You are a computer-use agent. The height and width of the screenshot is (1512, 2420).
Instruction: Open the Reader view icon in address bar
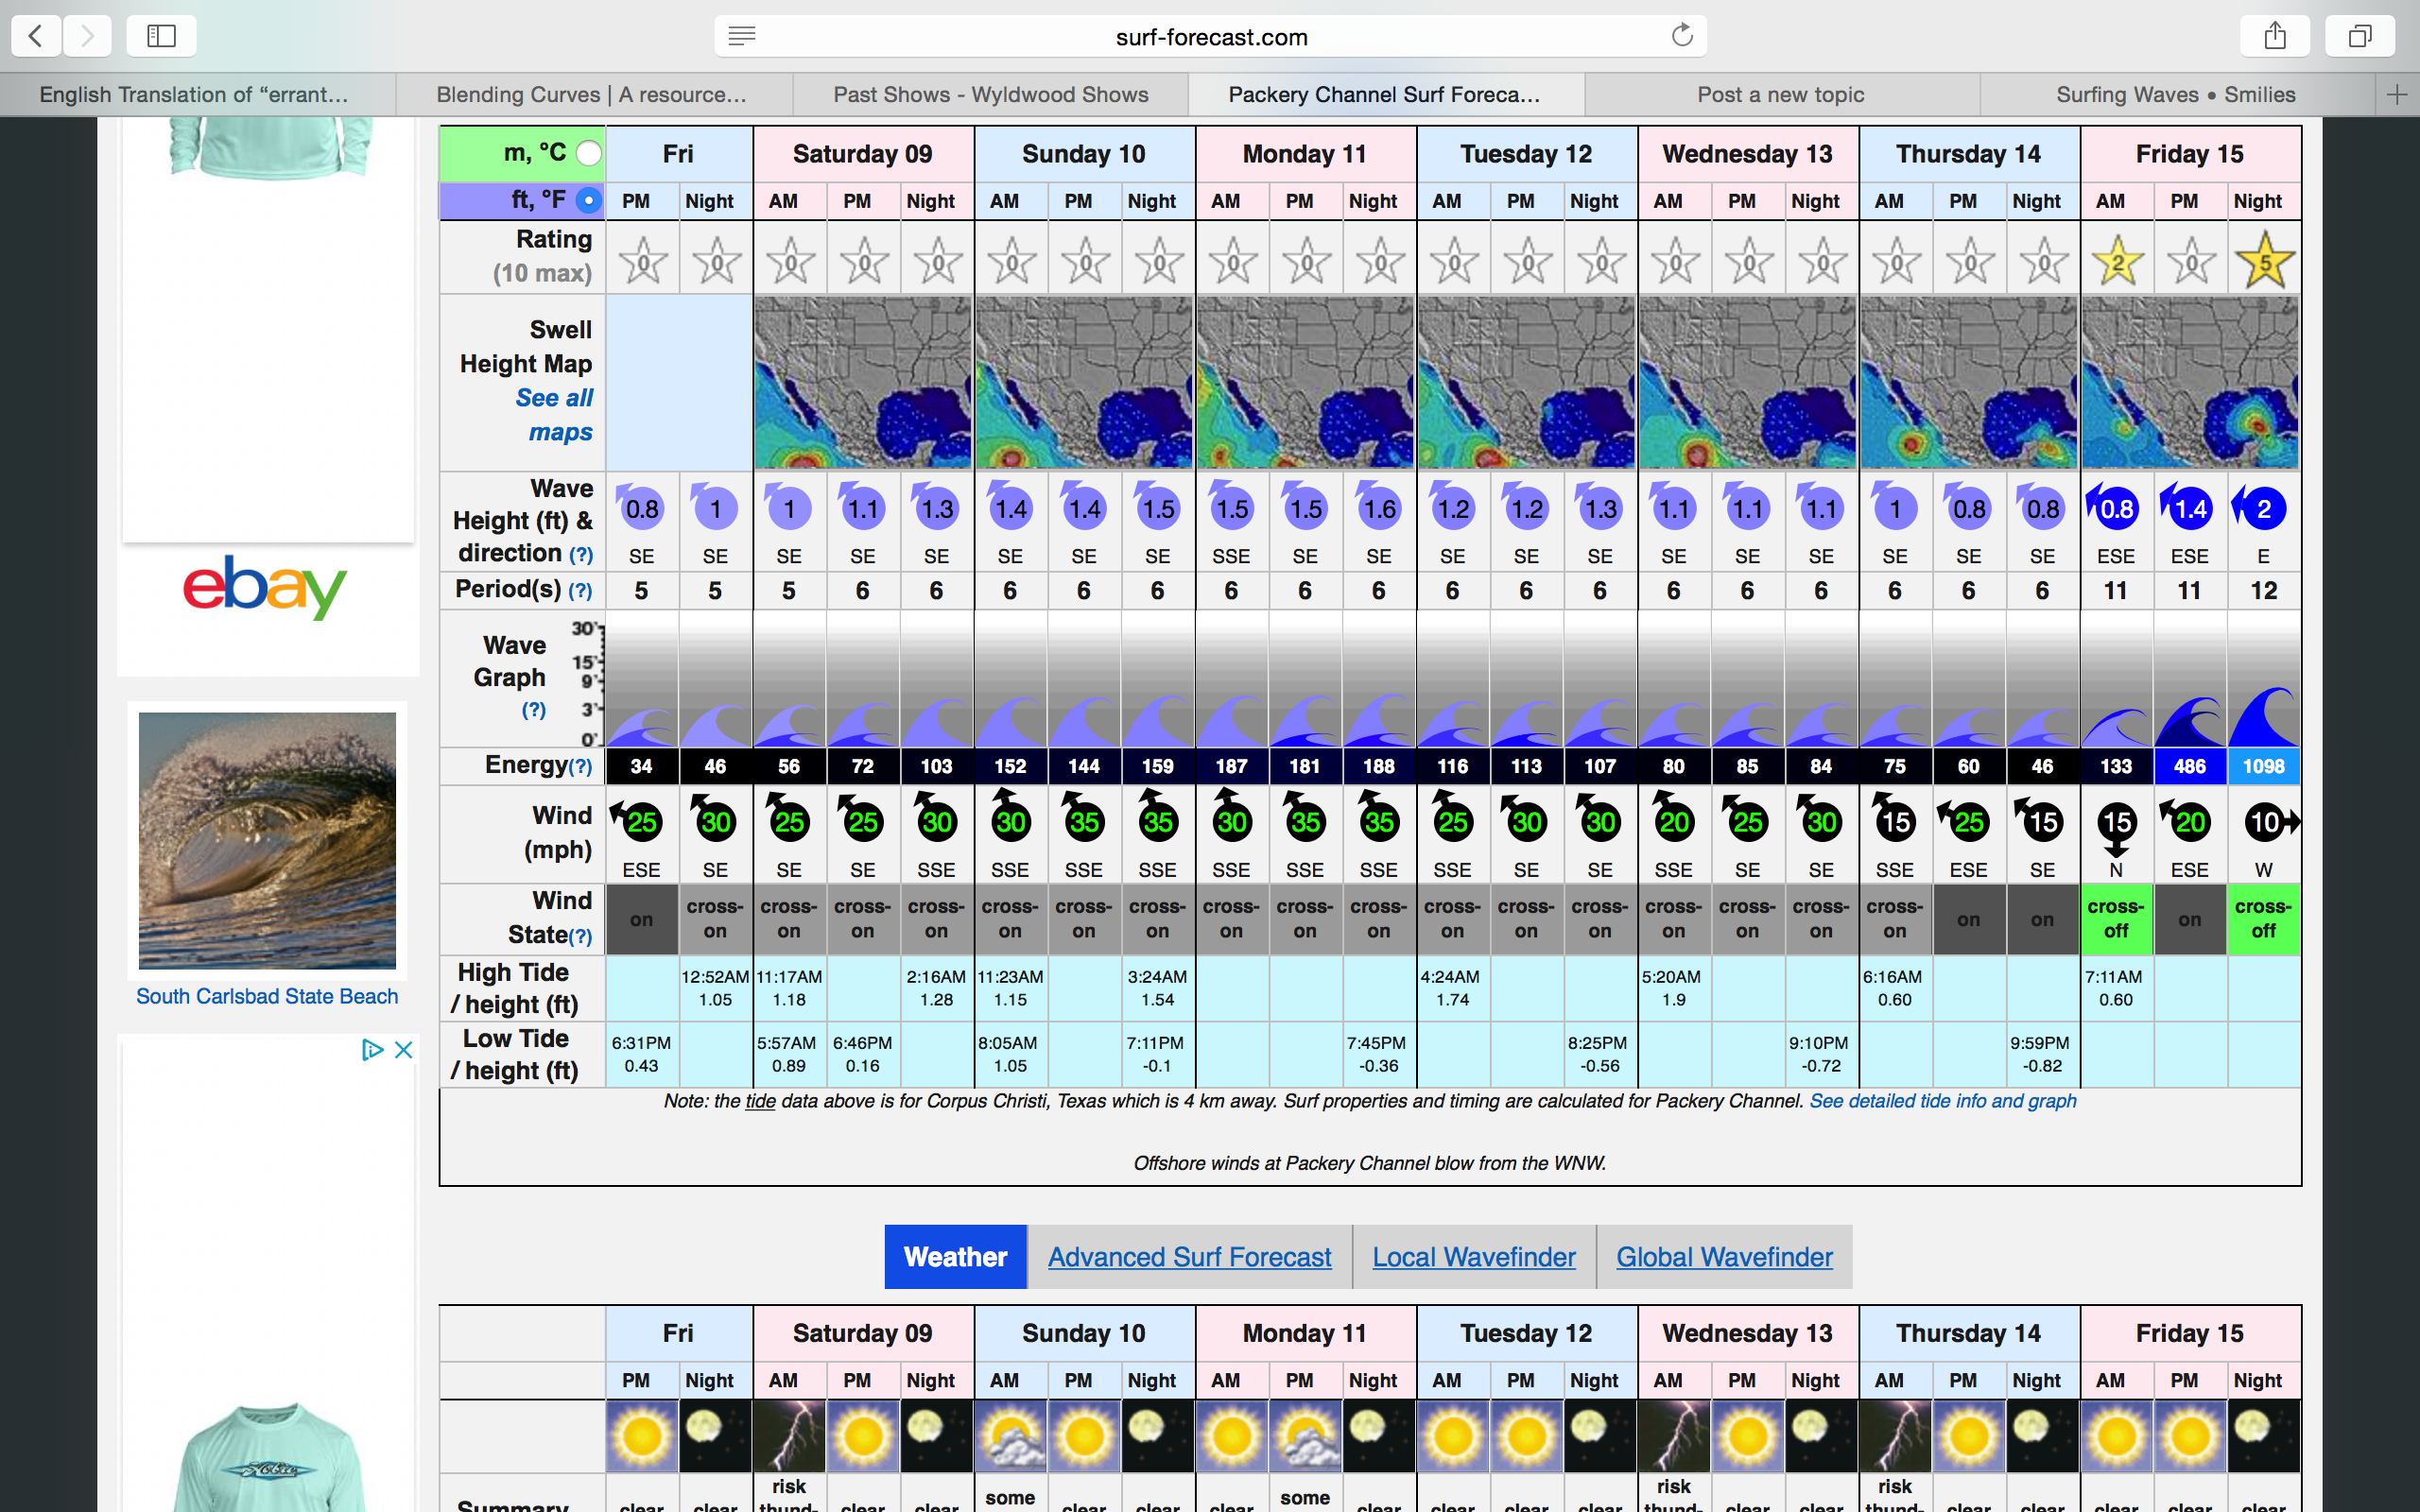coord(741,36)
